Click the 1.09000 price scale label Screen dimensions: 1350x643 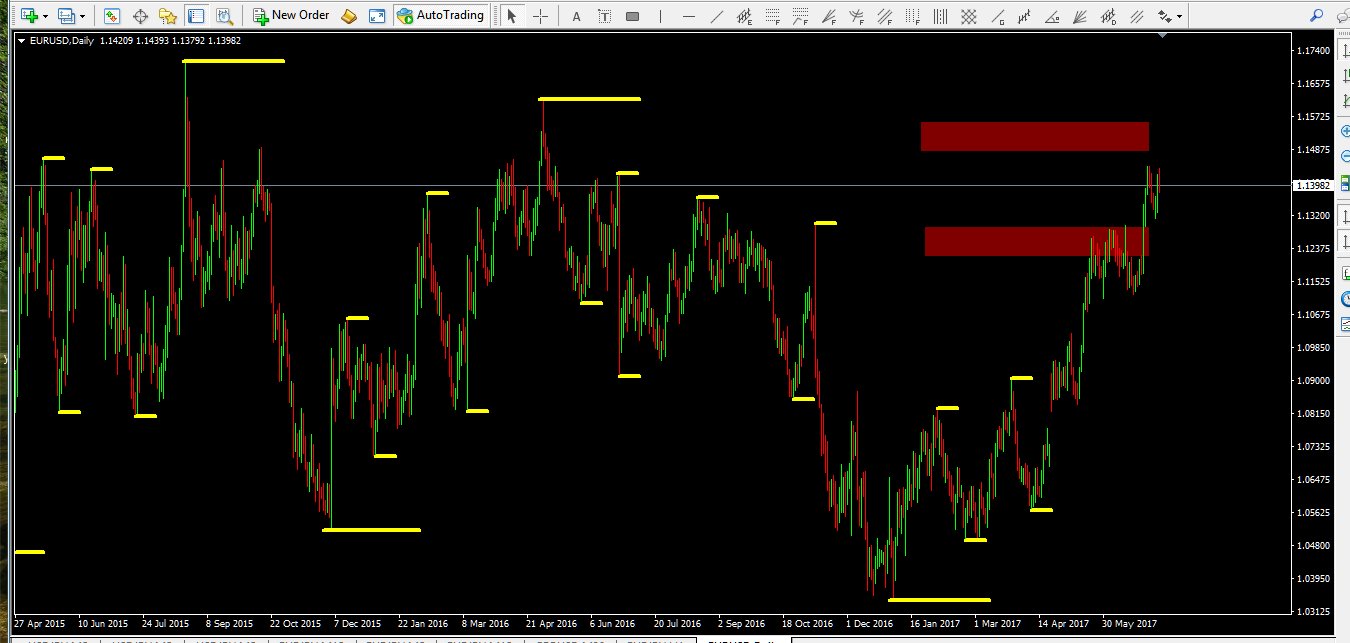coord(1312,380)
